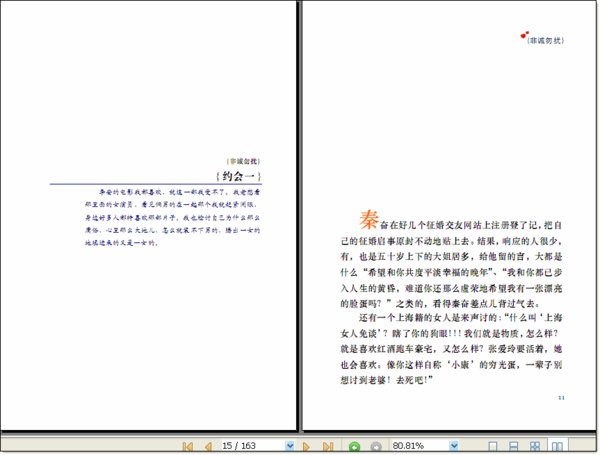The width and height of the screenshot is (600, 455).
Task: Click the green previous view button
Action: (354, 447)
